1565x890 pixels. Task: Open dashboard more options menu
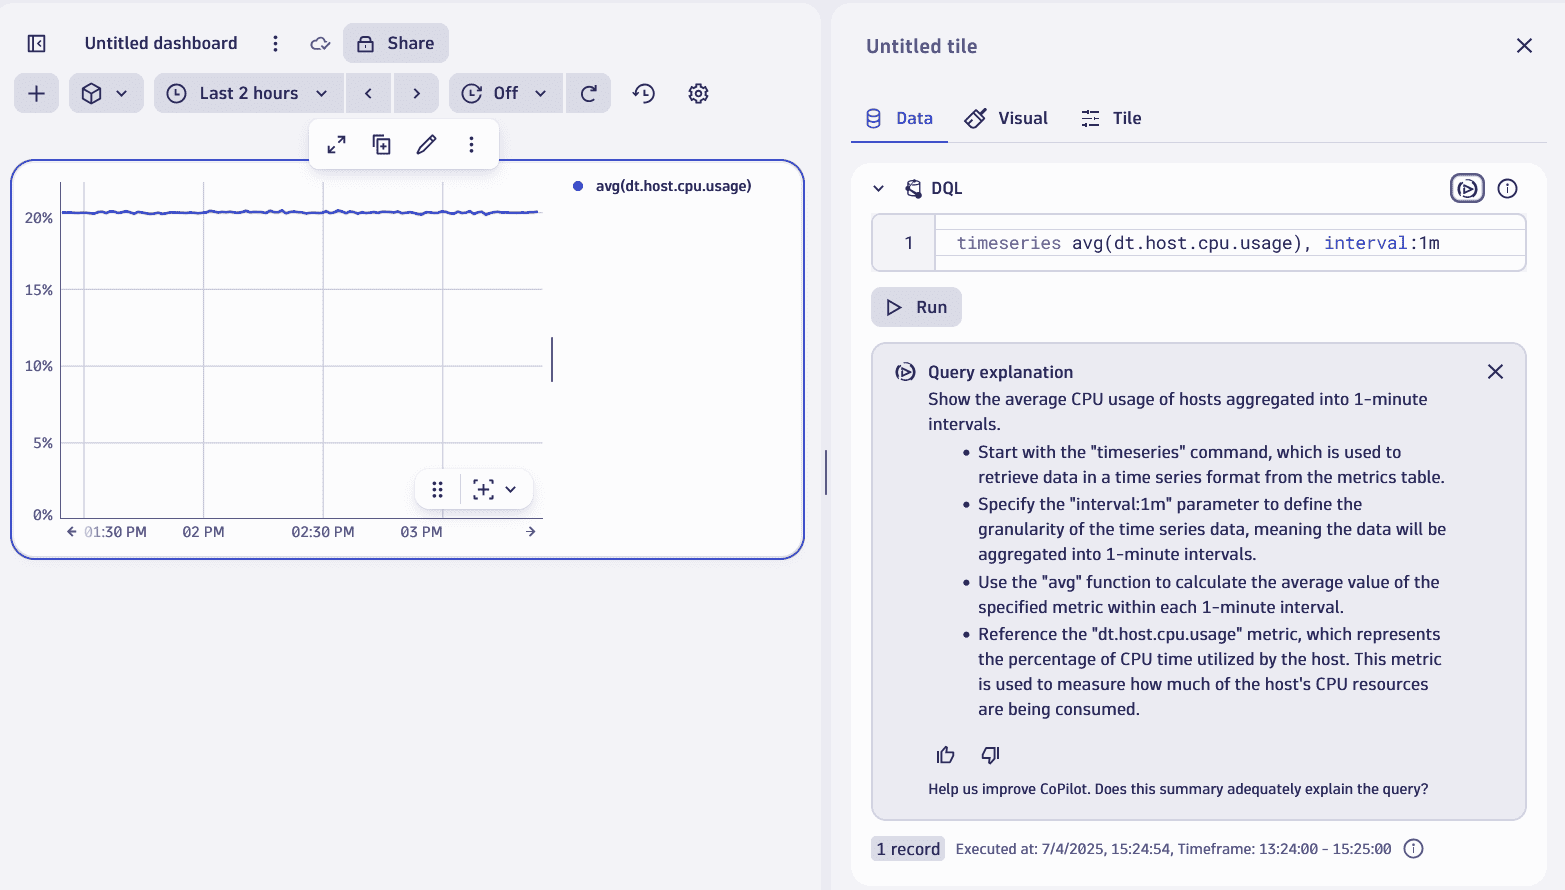click(275, 43)
